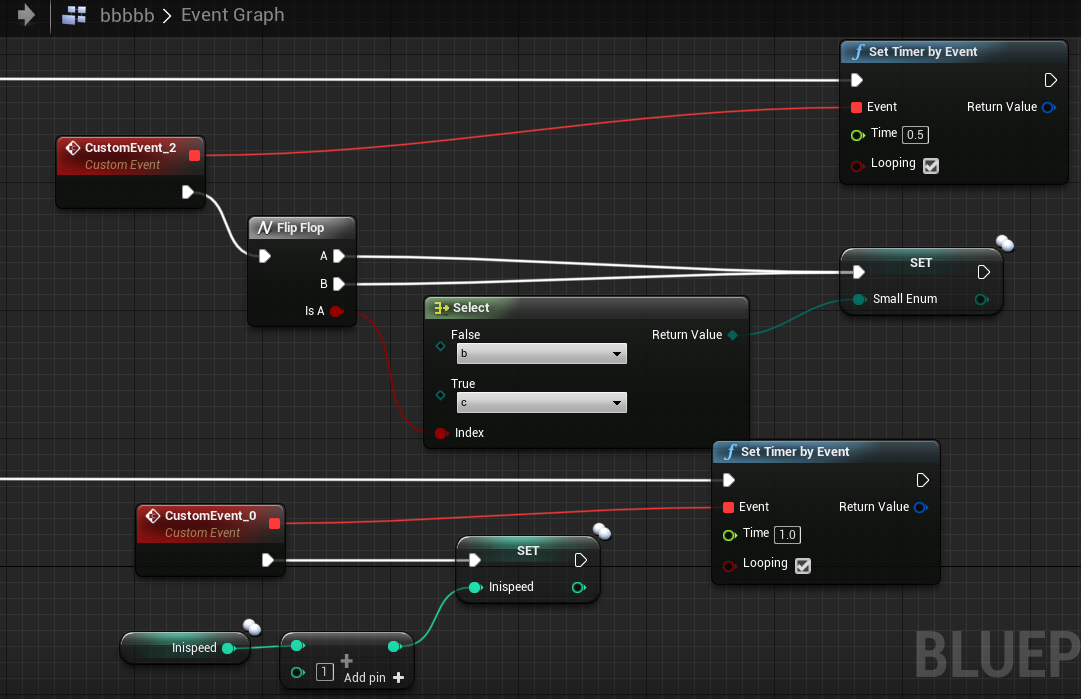This screenshot has height=699, width=1081.
Task: Click the blueprint graph icon beside bbbbb breadcrumb
Action: coord(74,14)
